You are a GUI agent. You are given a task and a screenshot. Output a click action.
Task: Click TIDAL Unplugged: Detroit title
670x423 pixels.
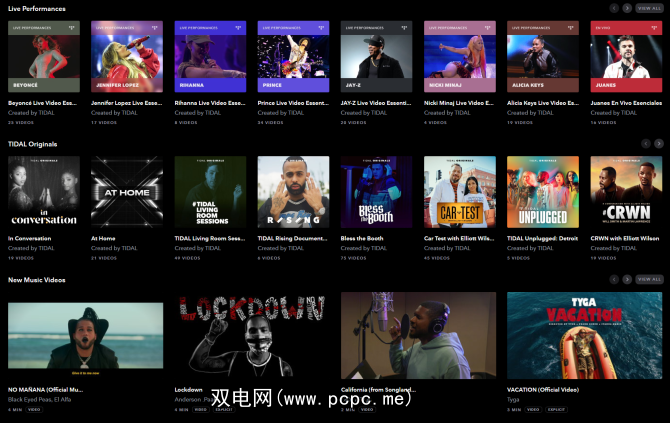click(x=542, y=238)
